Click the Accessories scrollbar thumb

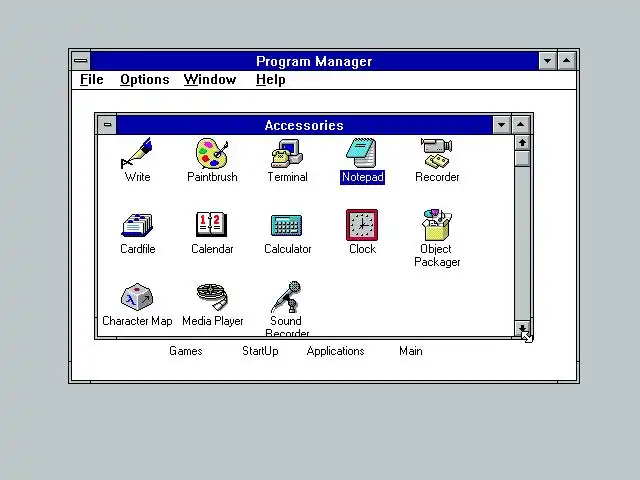522,158
